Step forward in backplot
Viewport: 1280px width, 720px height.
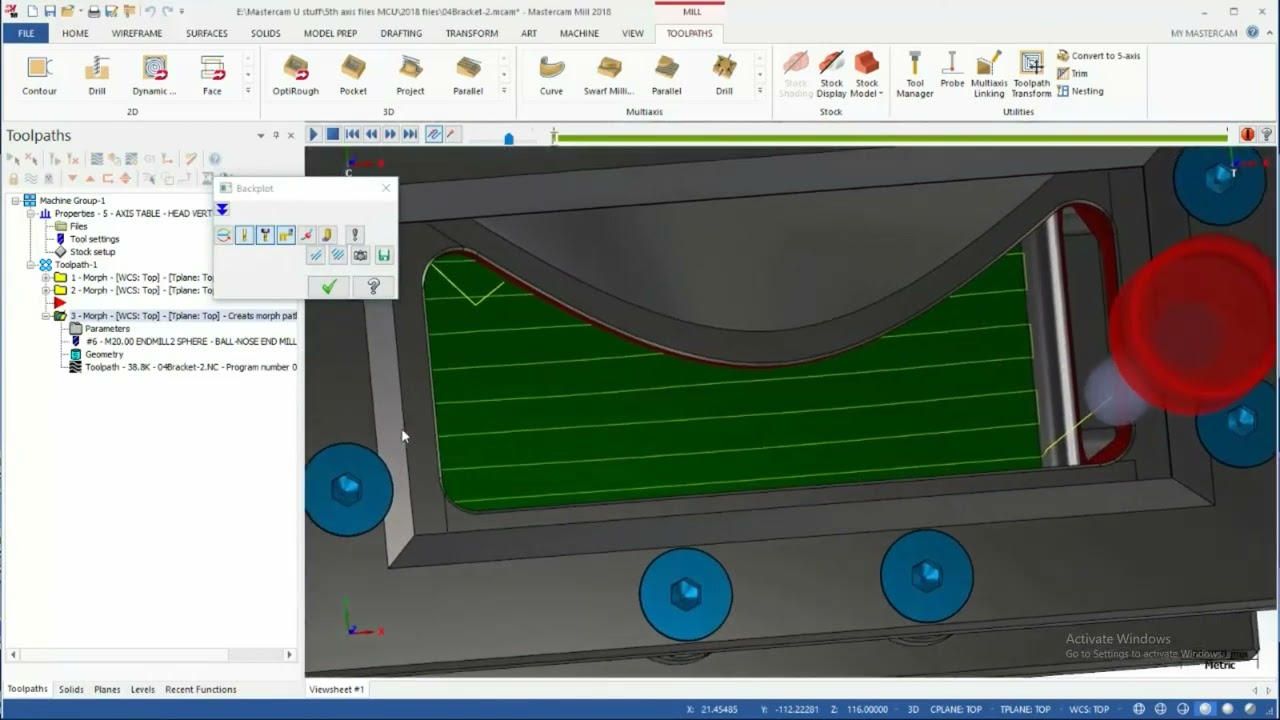[x=390, y=134]
